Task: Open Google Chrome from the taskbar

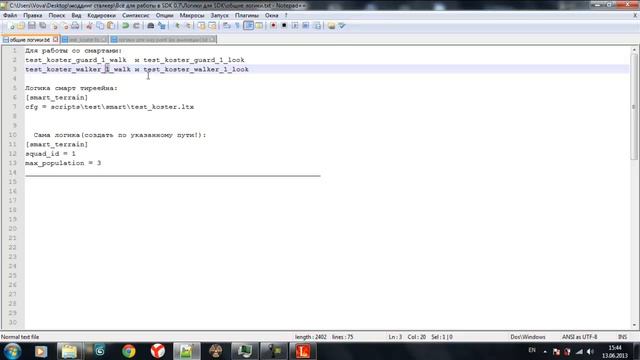Action: click(x=129, y=351)
